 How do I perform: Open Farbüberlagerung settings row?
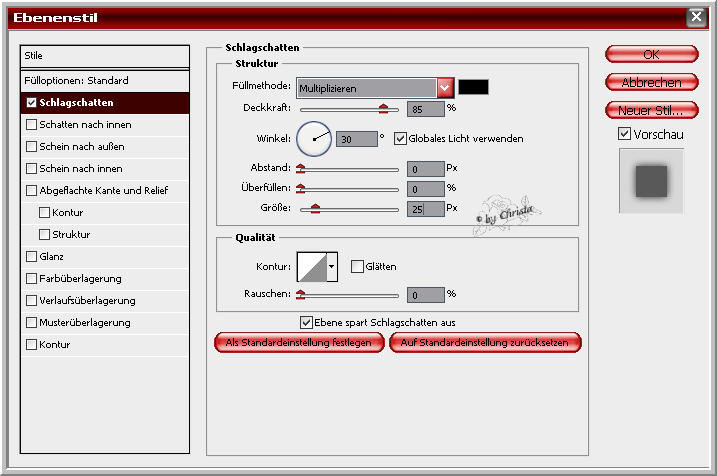pos(105,278)
